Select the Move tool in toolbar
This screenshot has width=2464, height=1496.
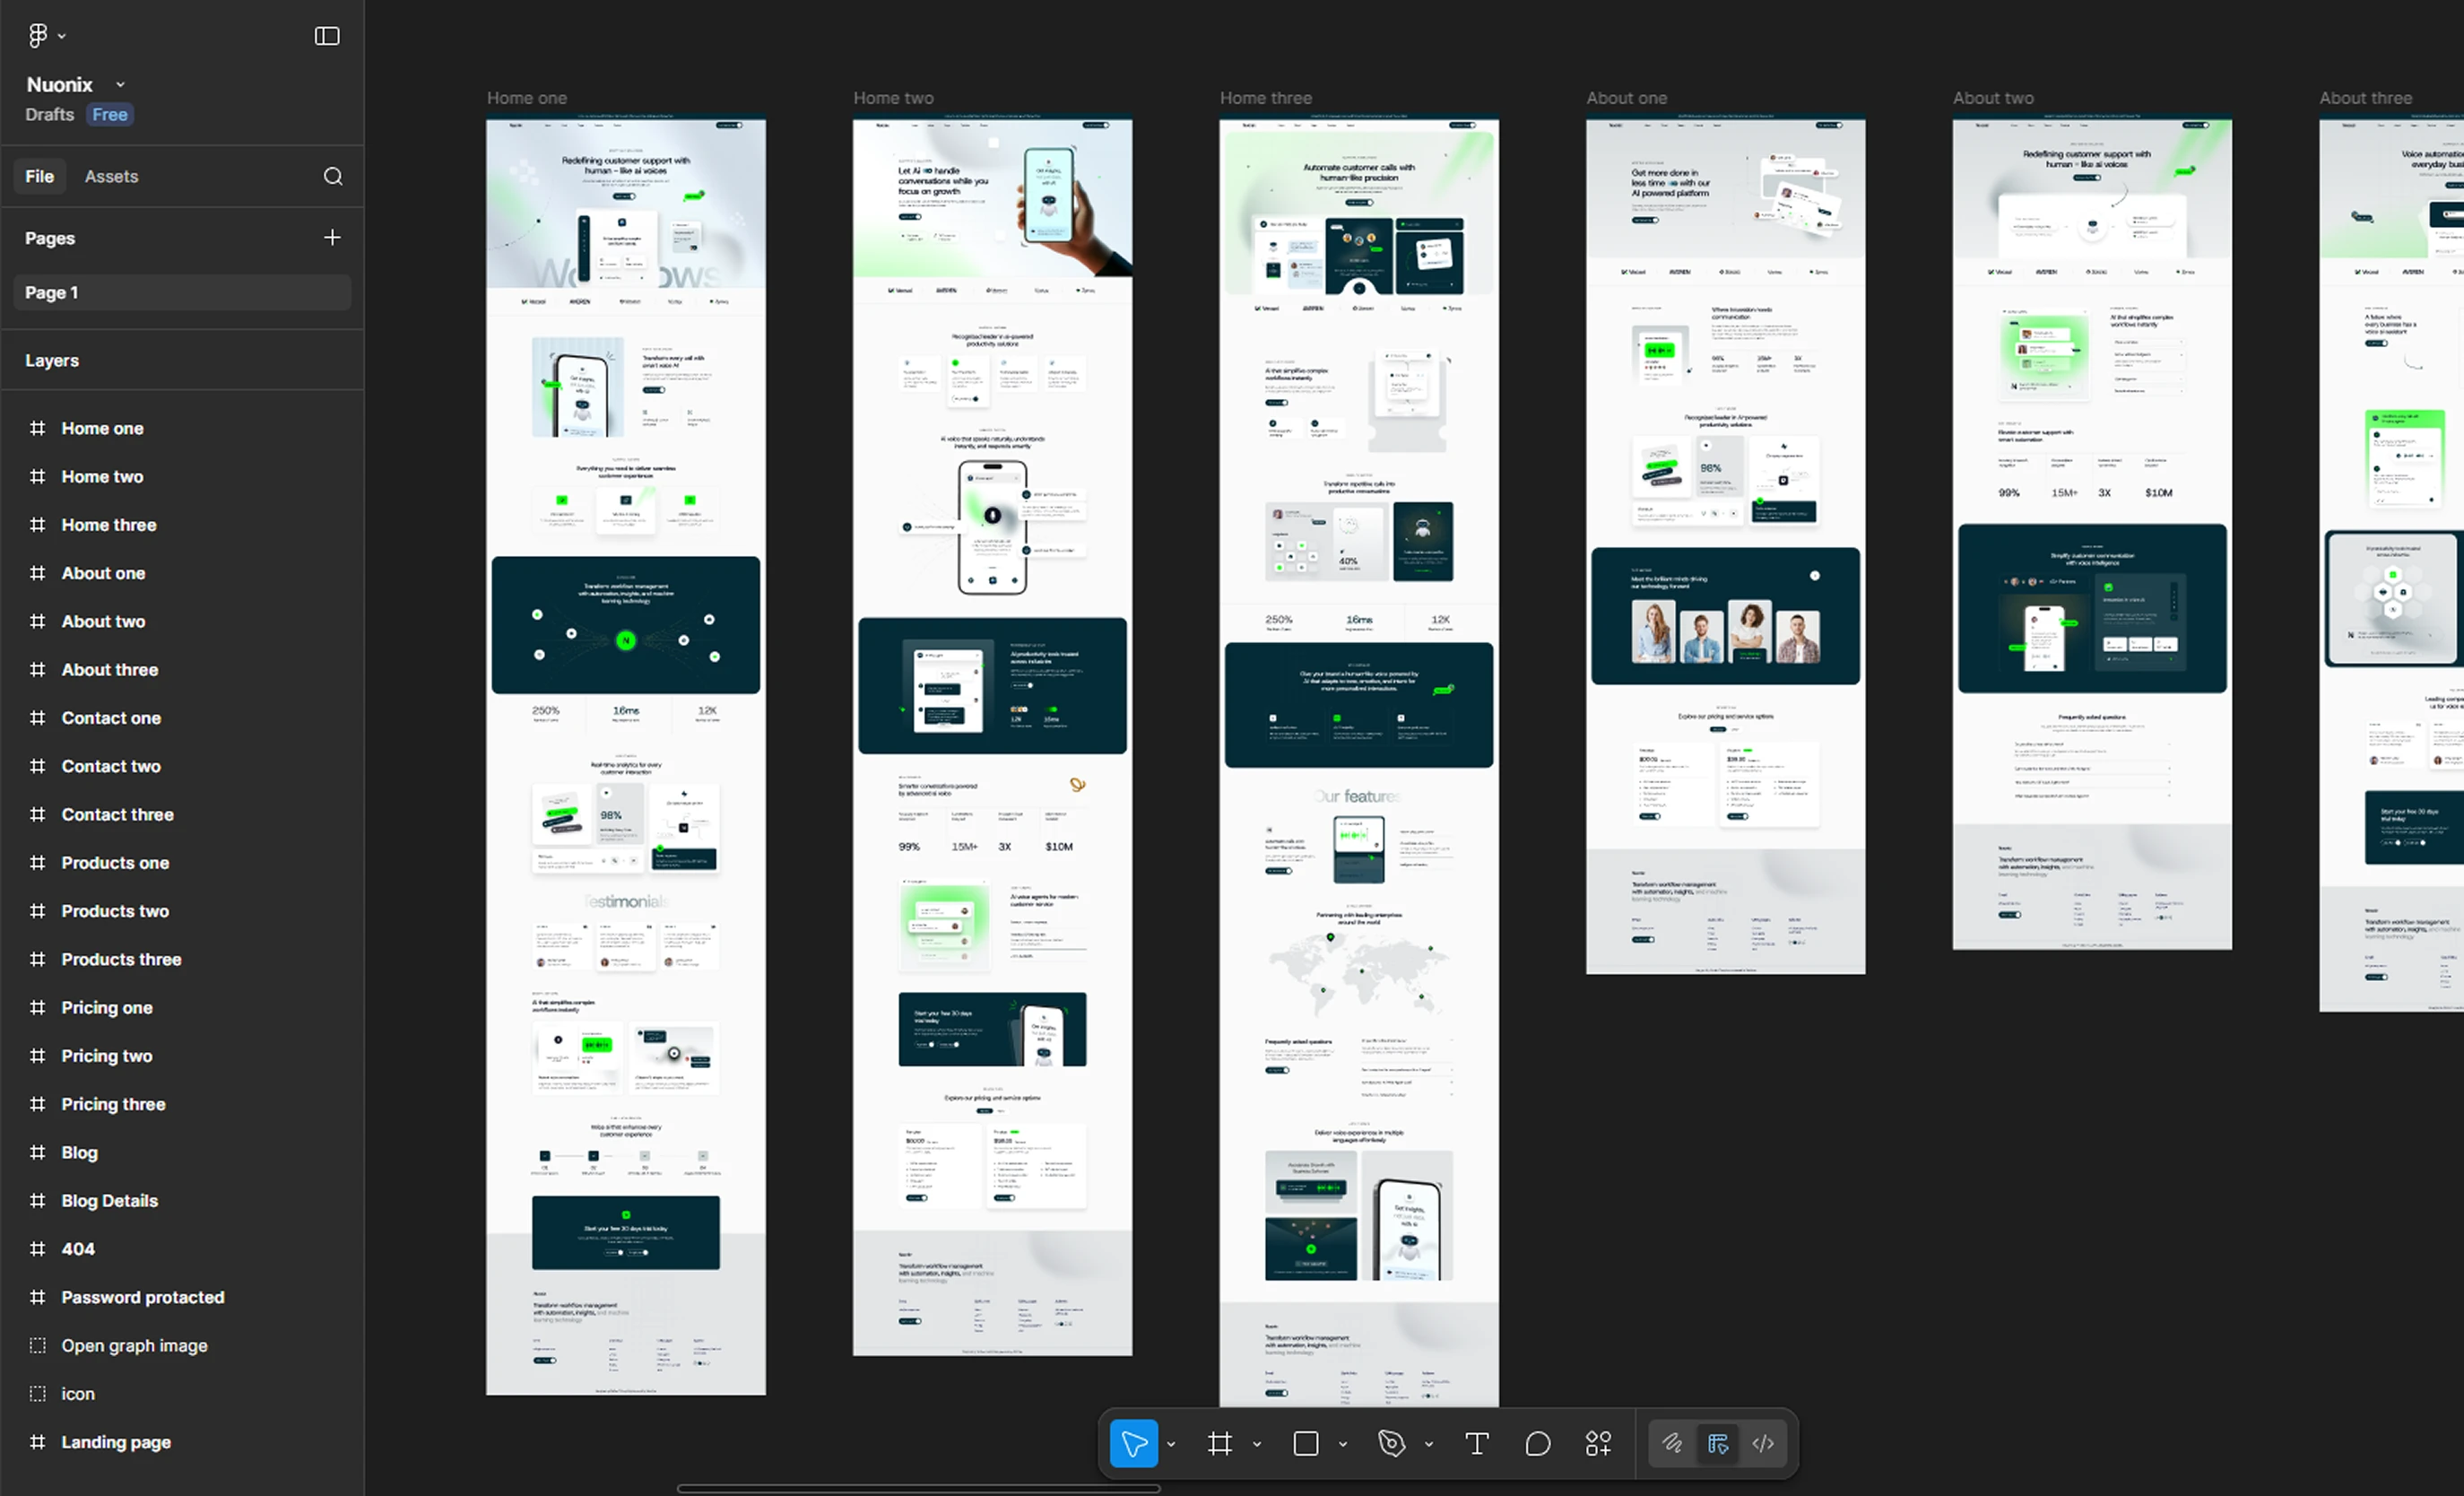coord(1133,1443)
